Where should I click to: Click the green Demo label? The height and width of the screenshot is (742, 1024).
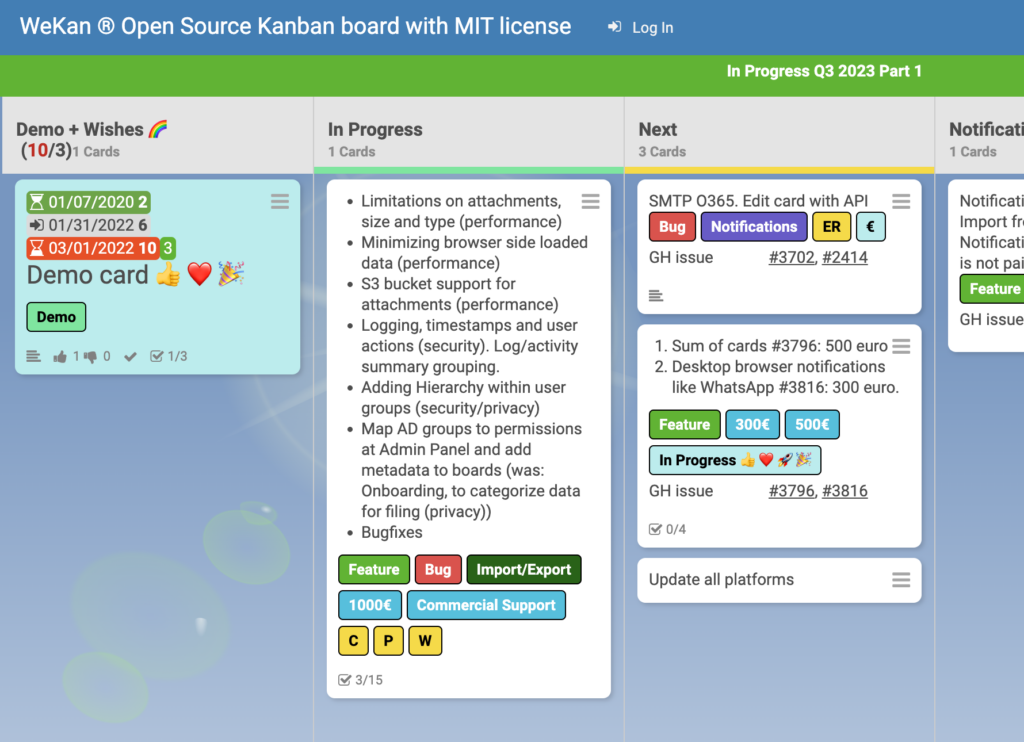56,317
